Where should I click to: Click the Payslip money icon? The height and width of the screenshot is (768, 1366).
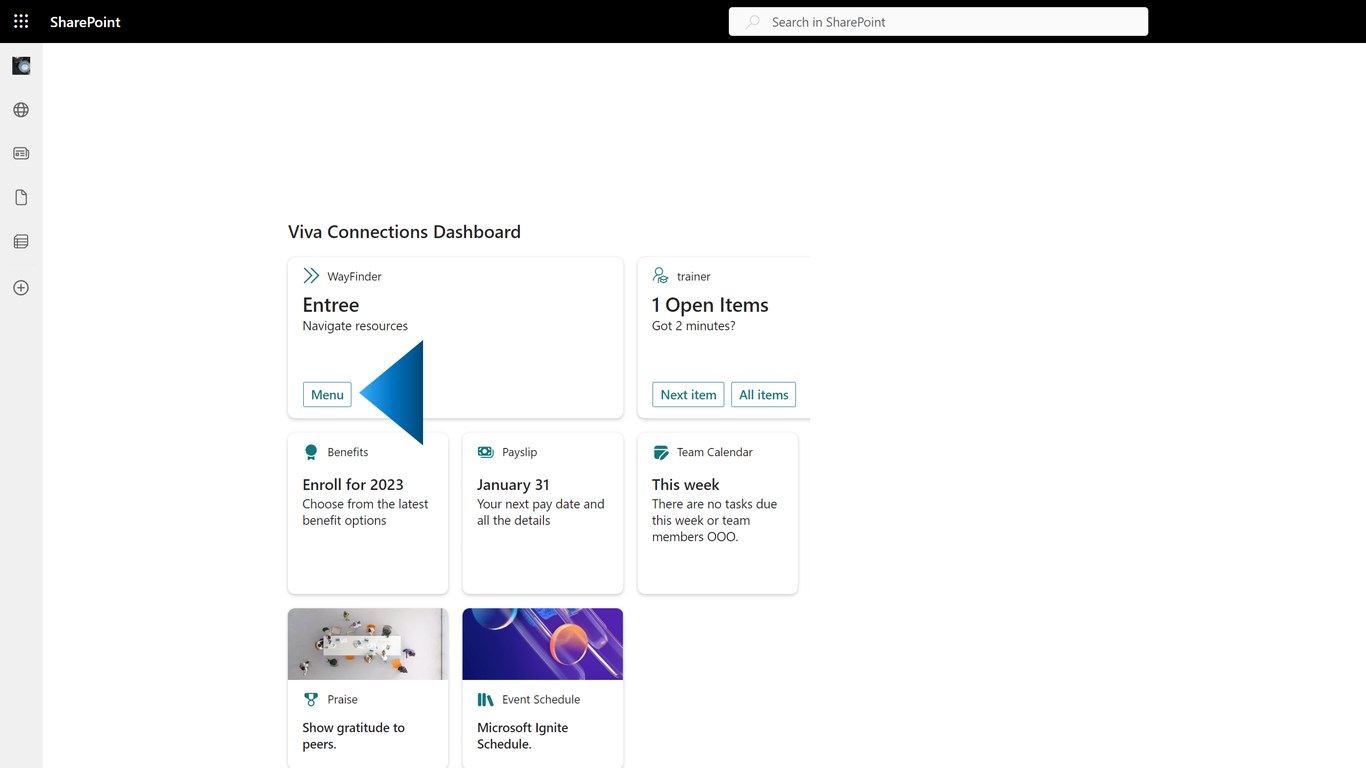[486, 452]
